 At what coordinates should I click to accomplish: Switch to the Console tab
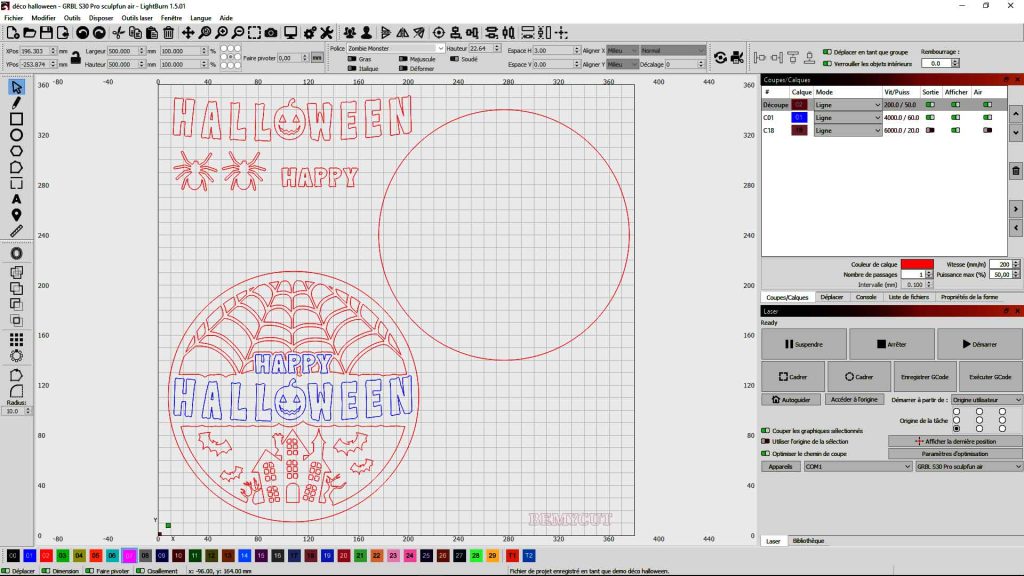pos(866,297)
